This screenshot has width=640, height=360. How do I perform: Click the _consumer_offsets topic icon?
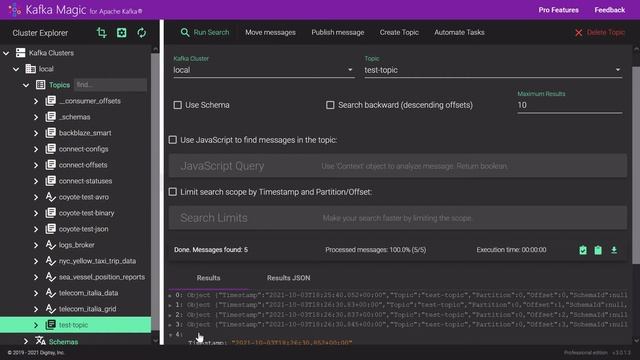51,101
